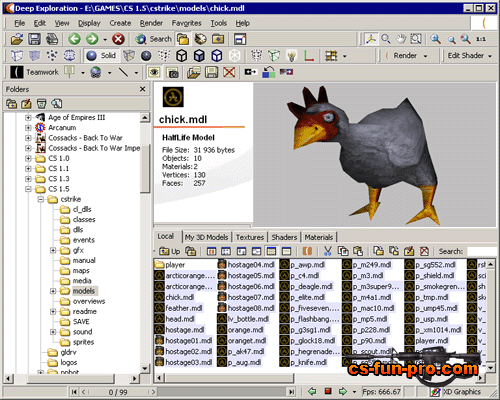Toggle the rotate axis view tool
500x400 pixels.
pyautogui.click(x=371, y=39)
